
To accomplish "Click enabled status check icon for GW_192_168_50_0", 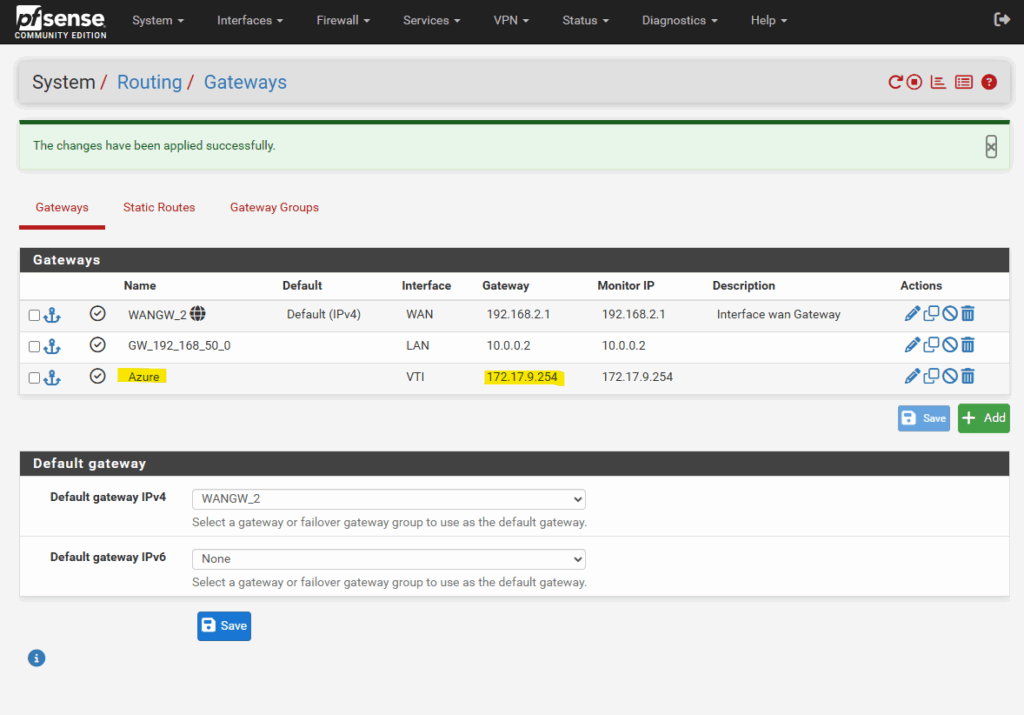I will (x=97, y=345).
